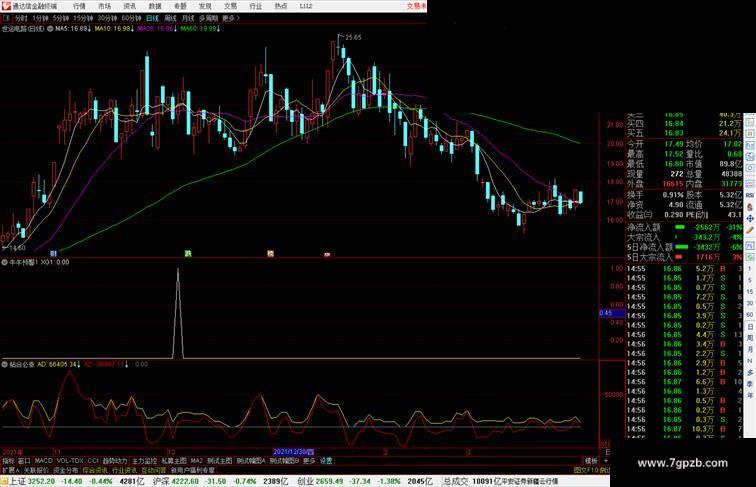Click the pencil drawing icon in right toolbar
The width and height of the screenshot is (756, 487).
tap(750, 231)
